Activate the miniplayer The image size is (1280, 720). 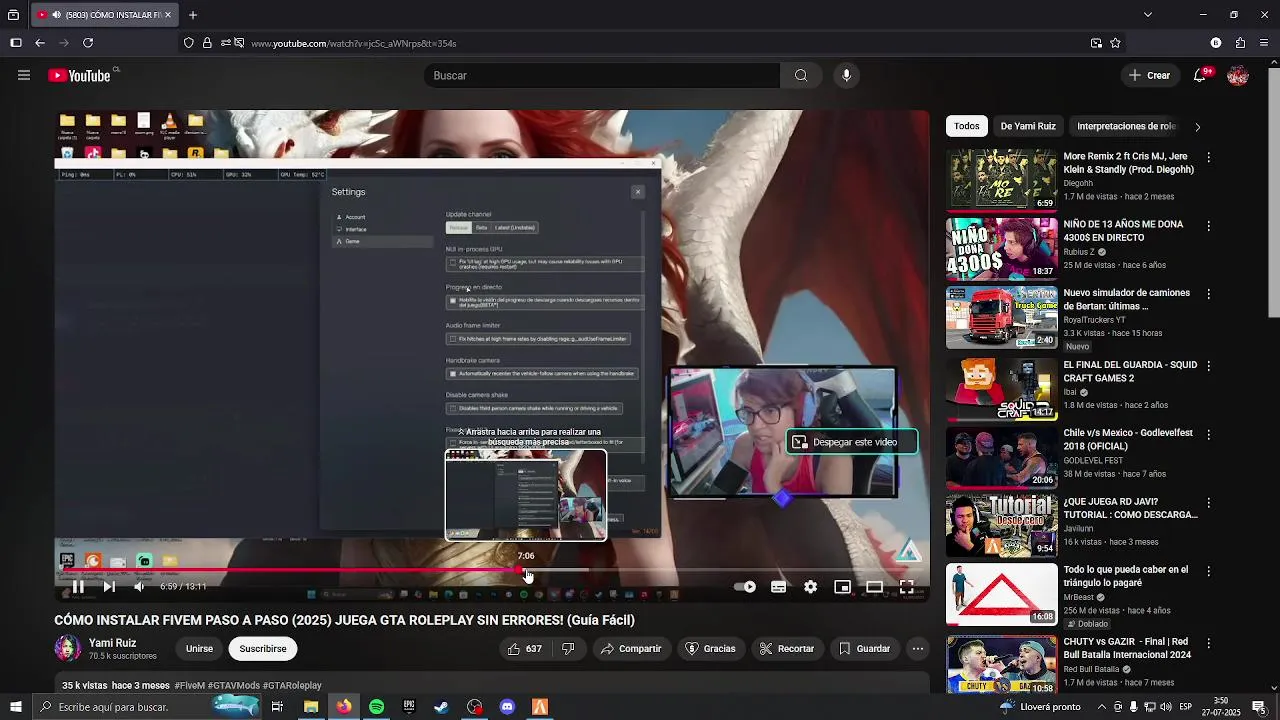coord(842,587)
